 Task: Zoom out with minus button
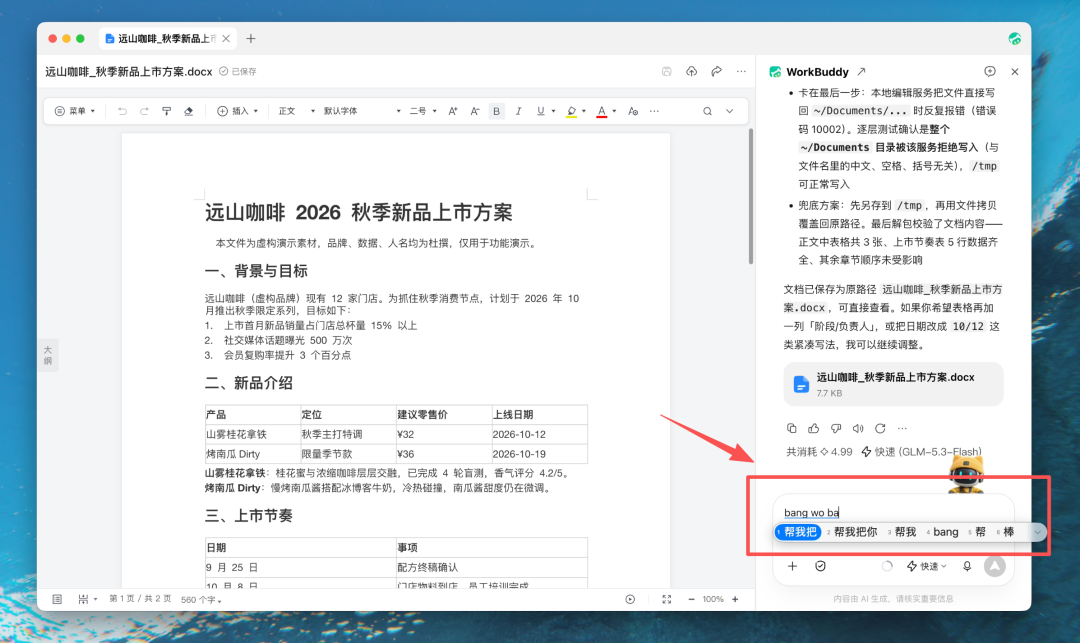pyautogui.click(x=692, y=600)
